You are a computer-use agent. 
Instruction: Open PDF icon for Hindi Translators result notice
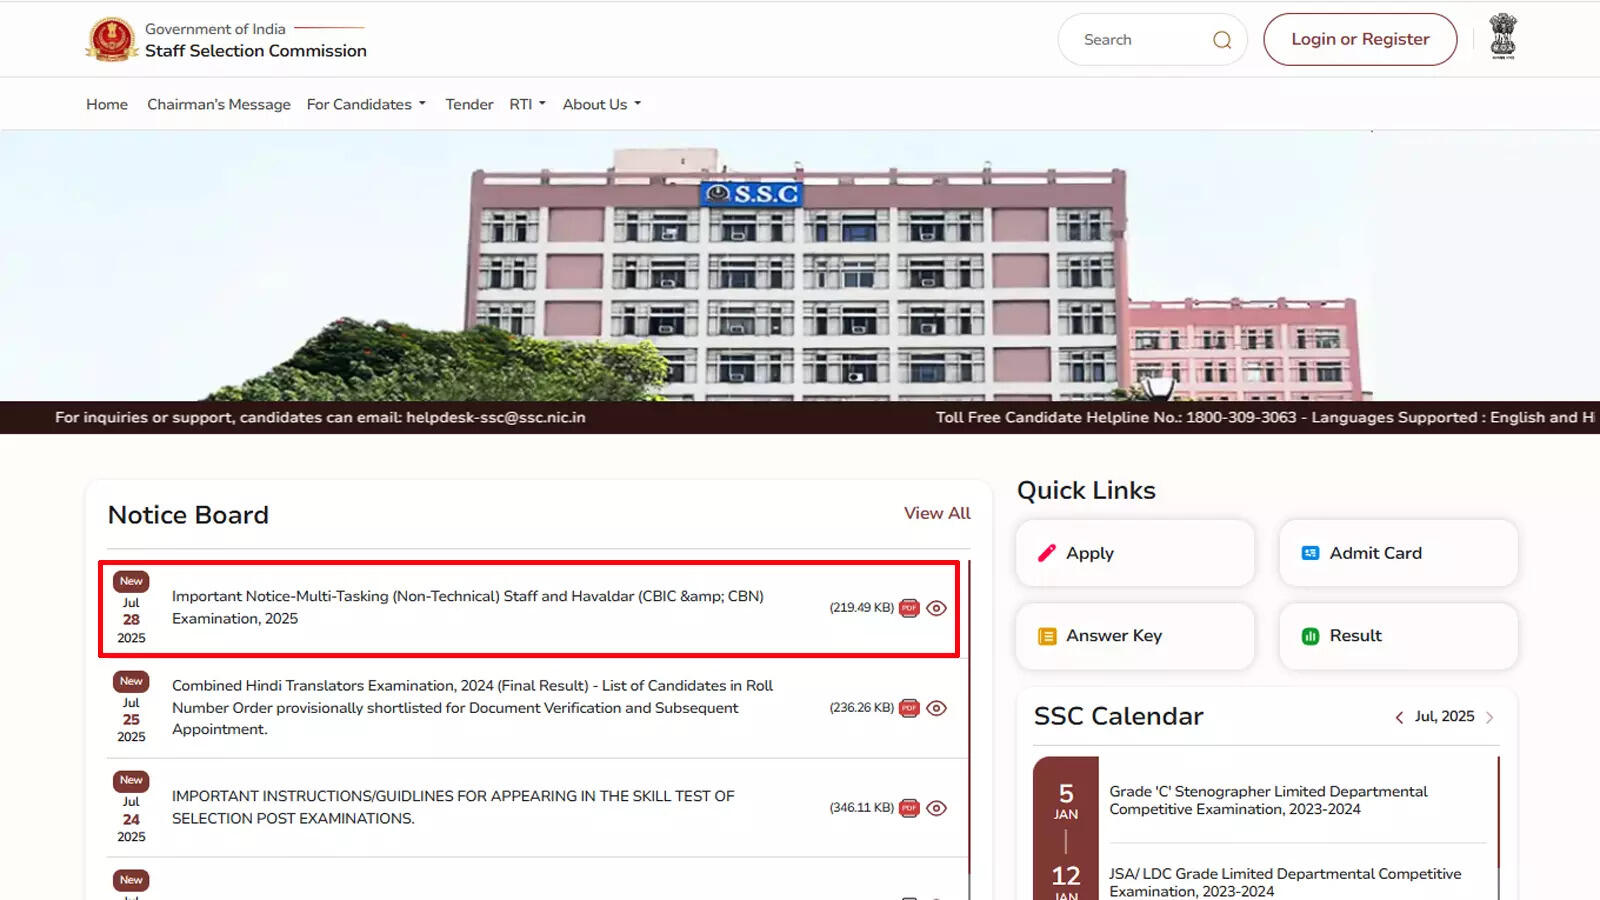click(x=909, y=708)
